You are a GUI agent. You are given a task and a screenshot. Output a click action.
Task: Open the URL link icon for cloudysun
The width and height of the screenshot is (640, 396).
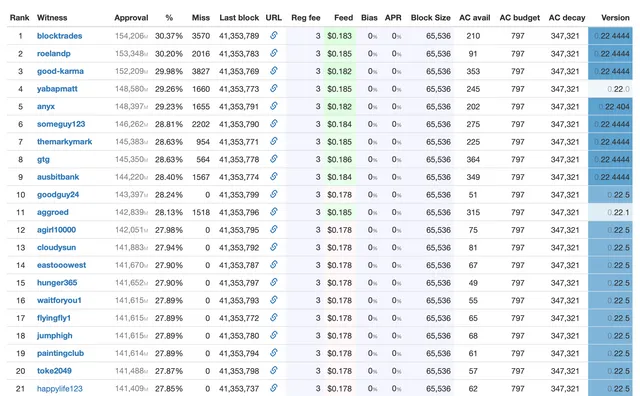[274, 247]
